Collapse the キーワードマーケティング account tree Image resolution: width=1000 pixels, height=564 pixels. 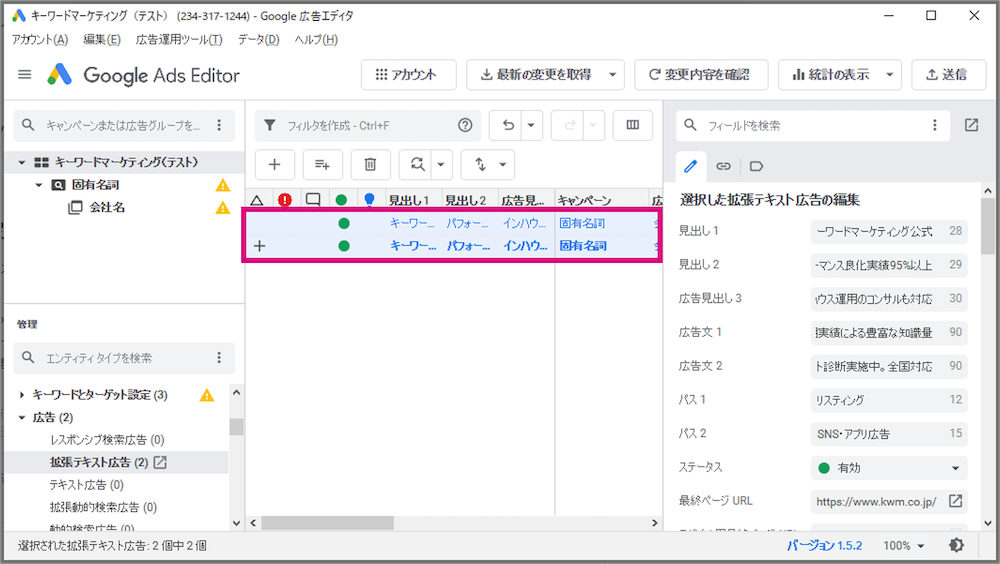(22, 163)
